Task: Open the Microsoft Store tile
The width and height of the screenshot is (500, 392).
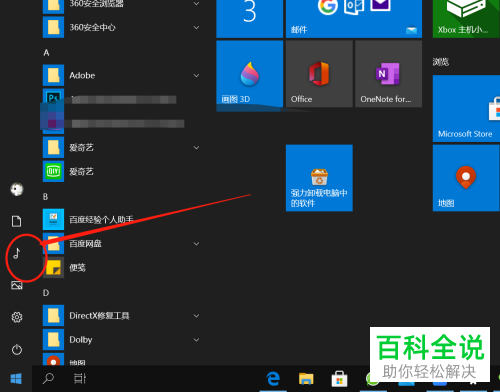Action: click(466, 109)
